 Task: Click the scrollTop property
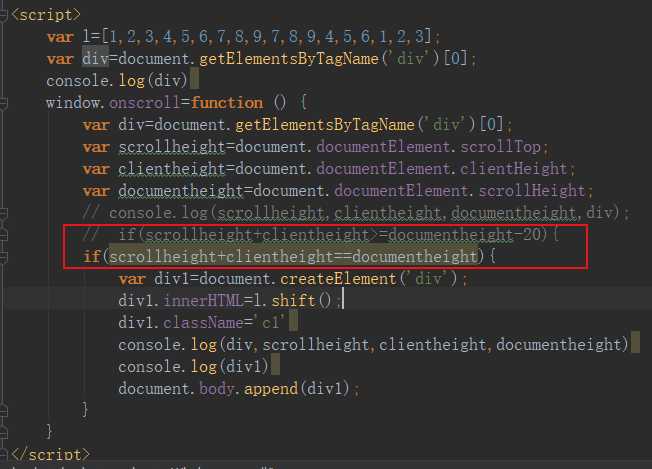501,147
